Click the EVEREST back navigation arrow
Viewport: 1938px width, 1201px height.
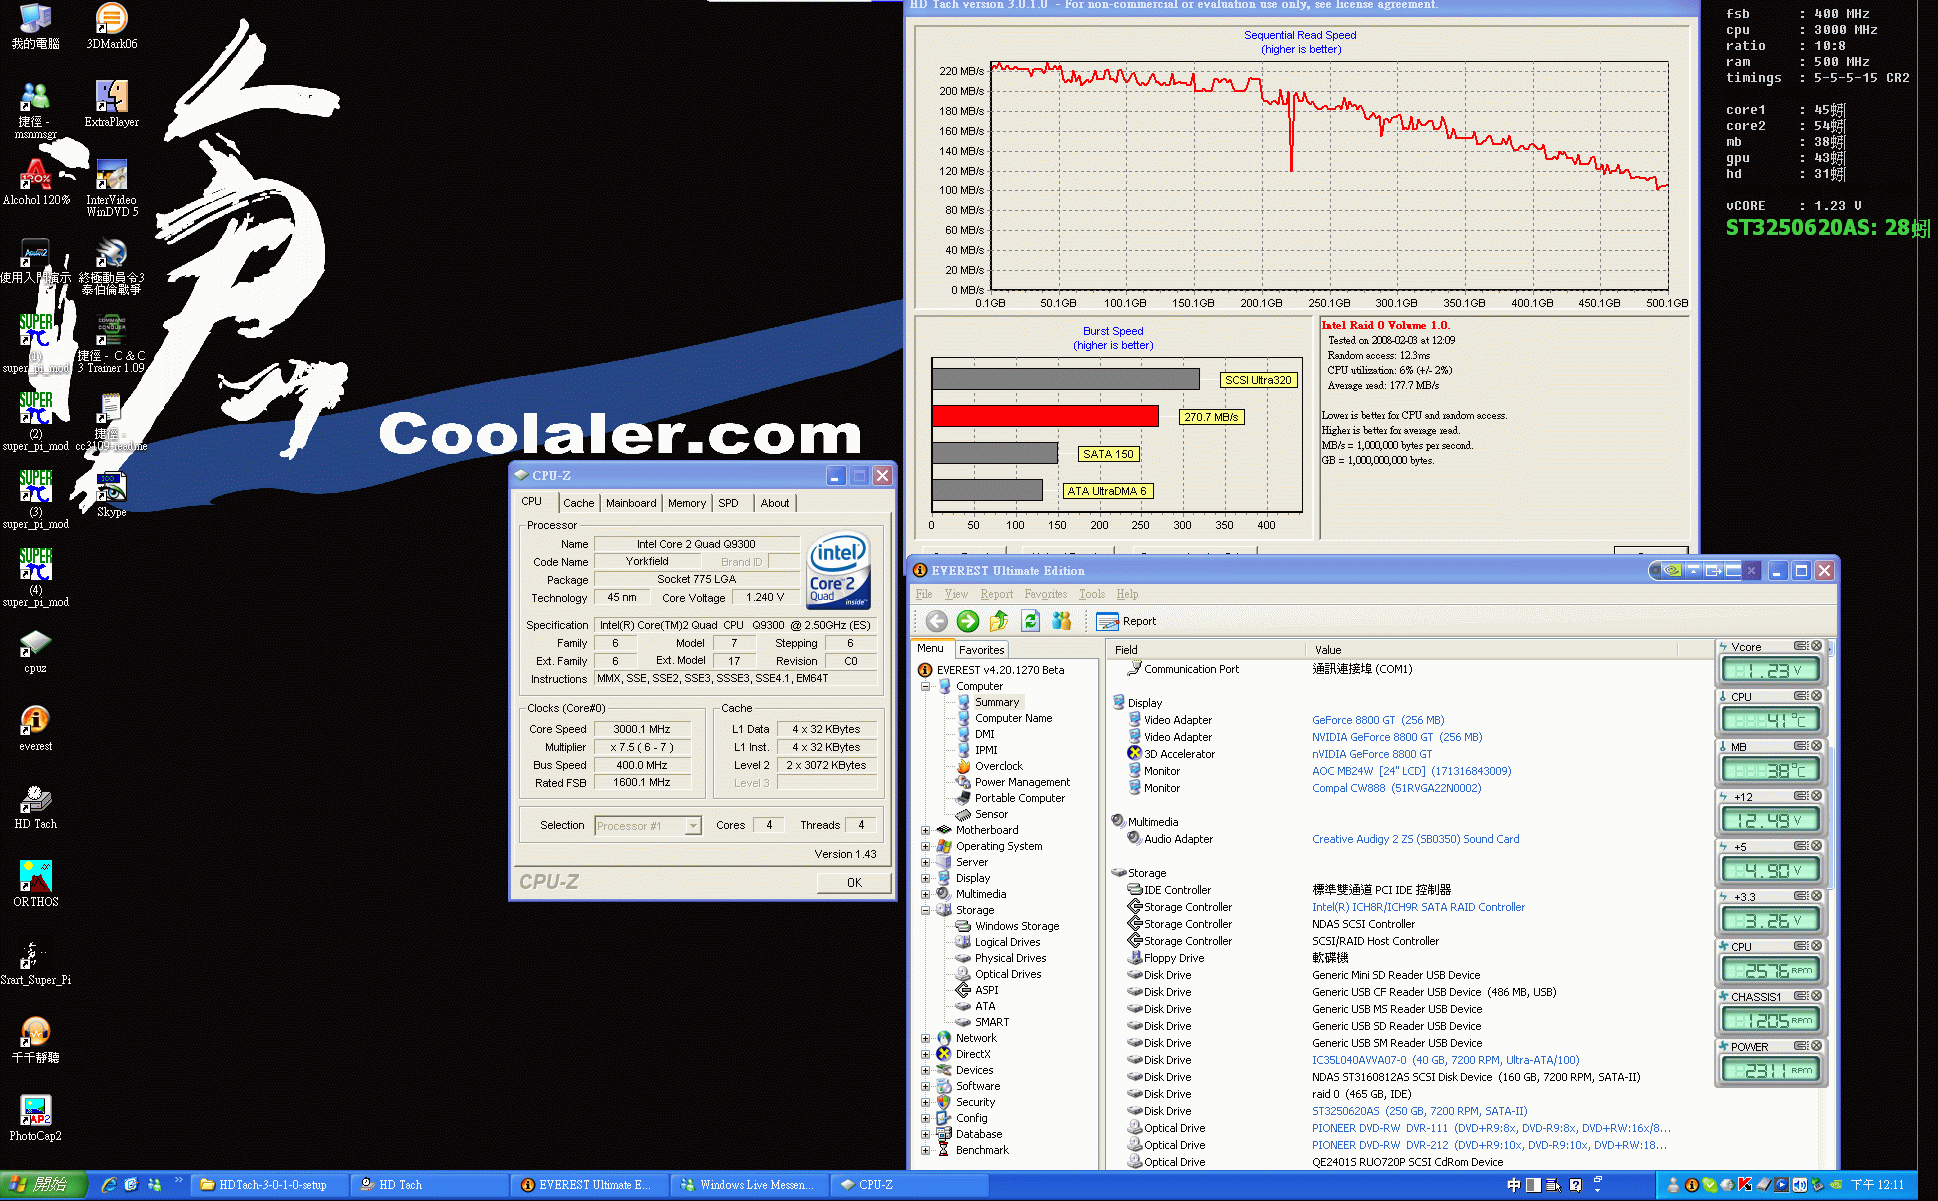point(936,621)
